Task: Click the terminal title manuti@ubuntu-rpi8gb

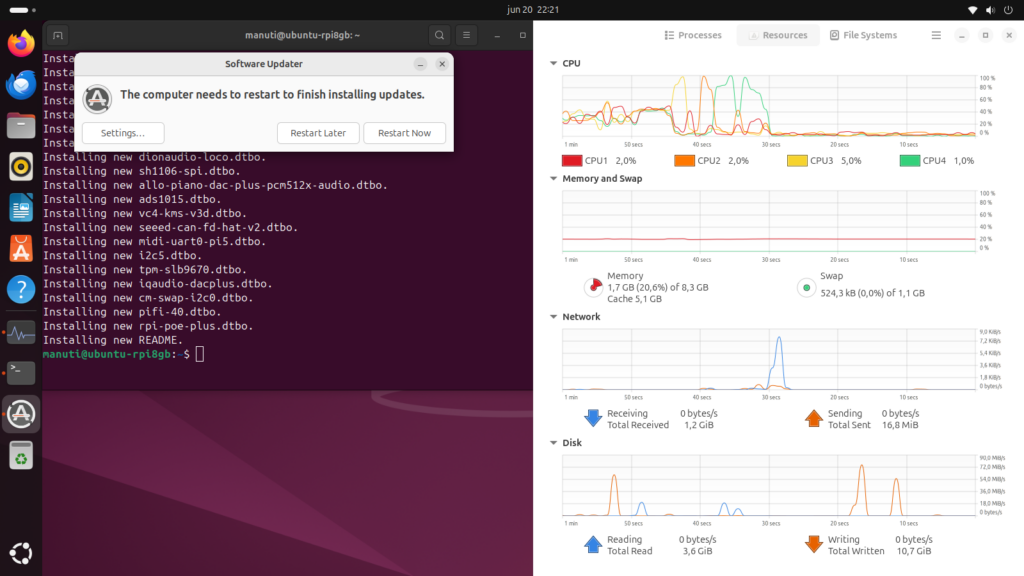Action: [x=302, y=35]
